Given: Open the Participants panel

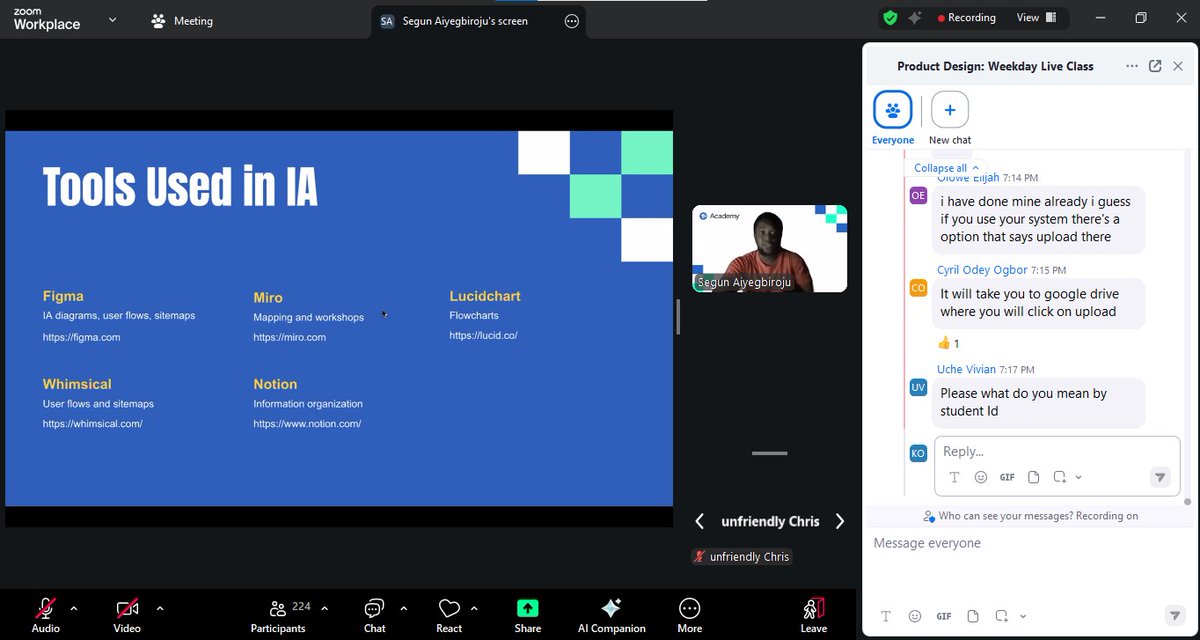Looking at the screenshot, I should pos(278,614).
